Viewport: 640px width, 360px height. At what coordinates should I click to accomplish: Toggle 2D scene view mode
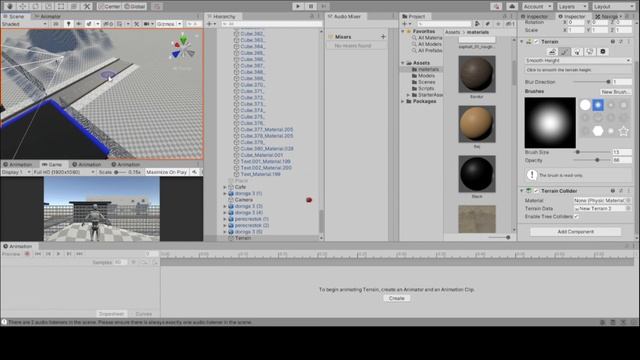tap(56, 24)
